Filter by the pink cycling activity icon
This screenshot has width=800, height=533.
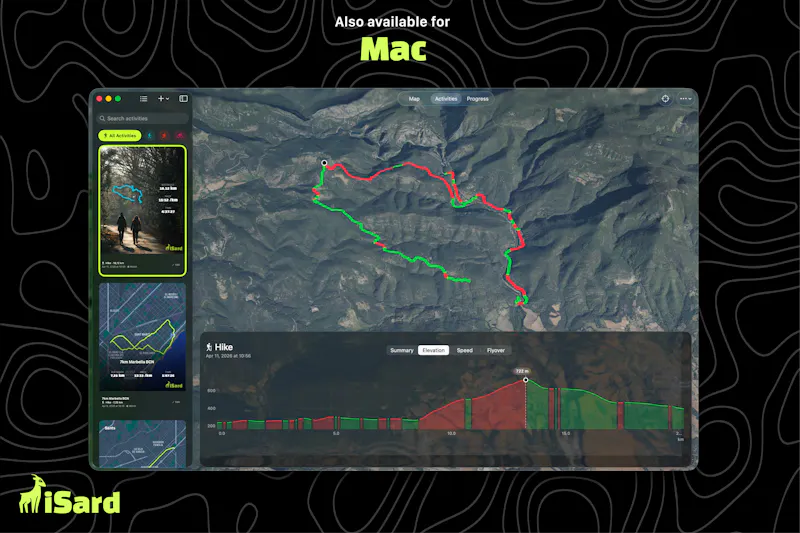[180, 136]
